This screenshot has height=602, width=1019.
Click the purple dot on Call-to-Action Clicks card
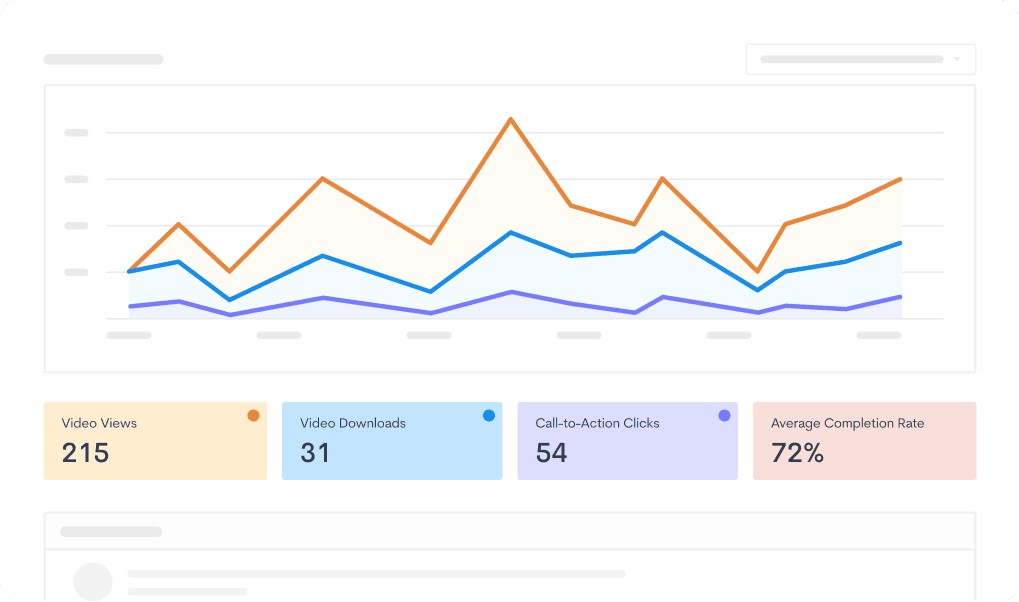(724, 415)
